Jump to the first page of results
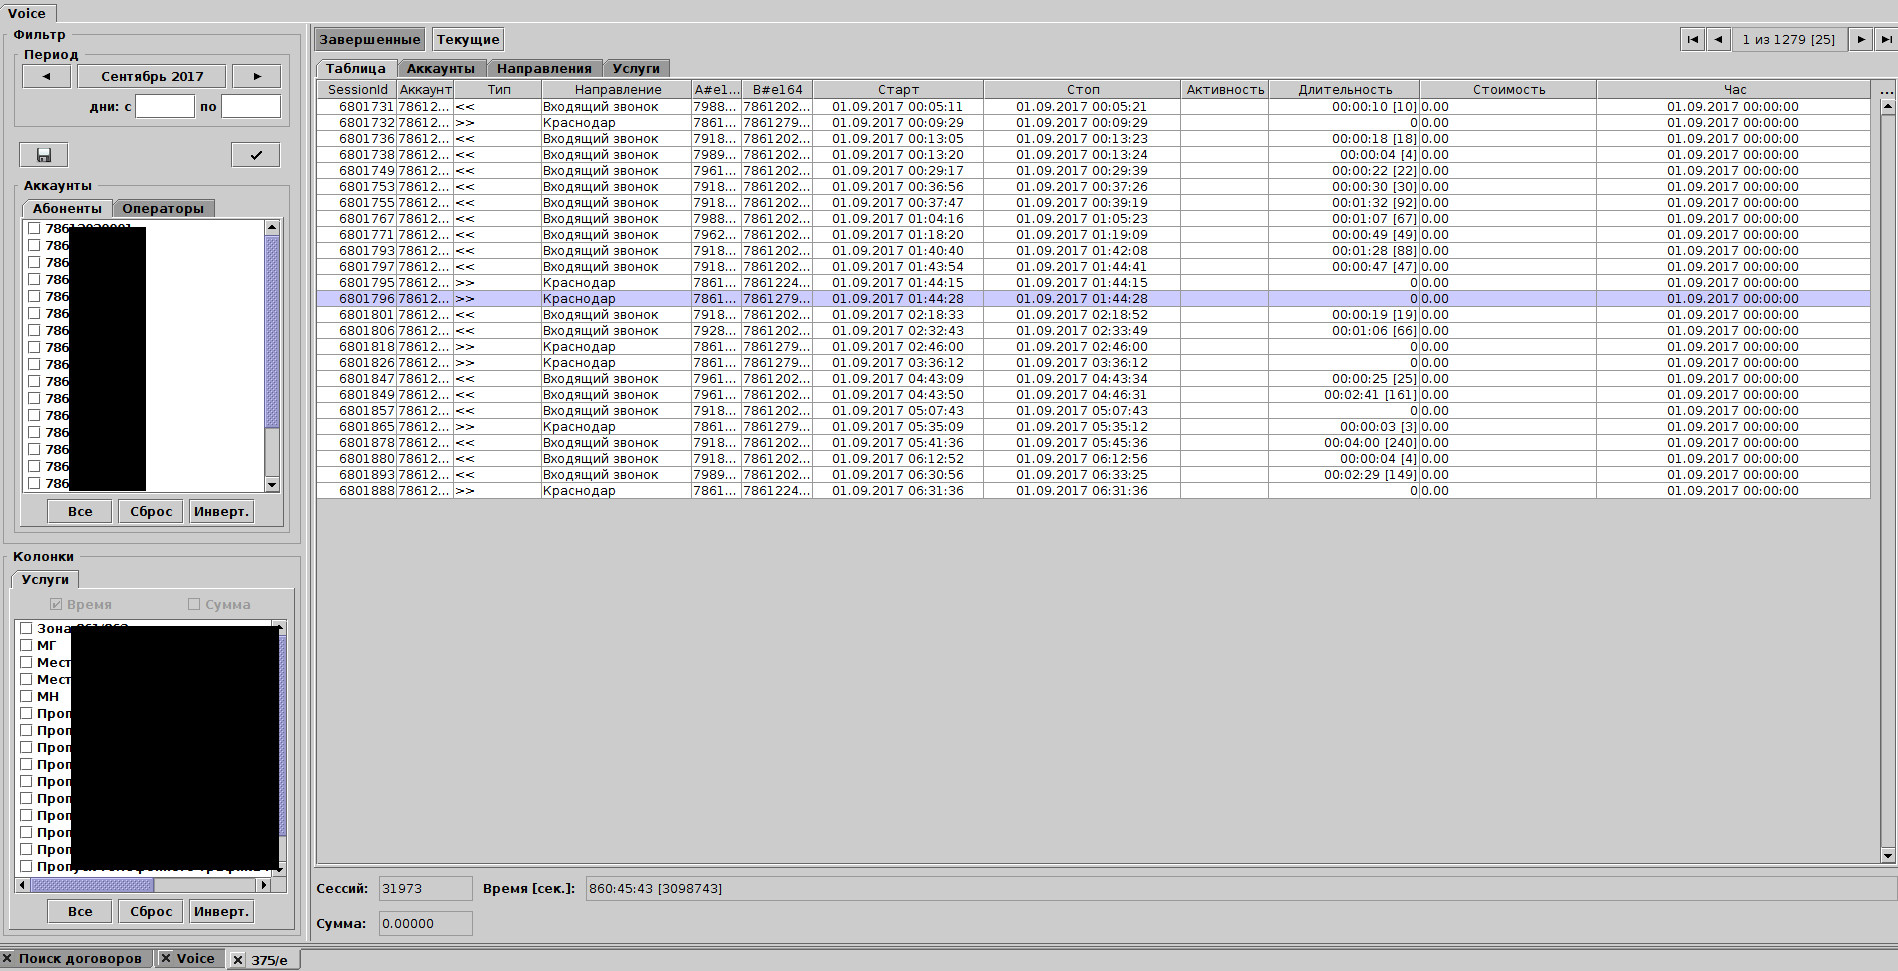Screen dimensions: 1898x971 [1691, 39]
